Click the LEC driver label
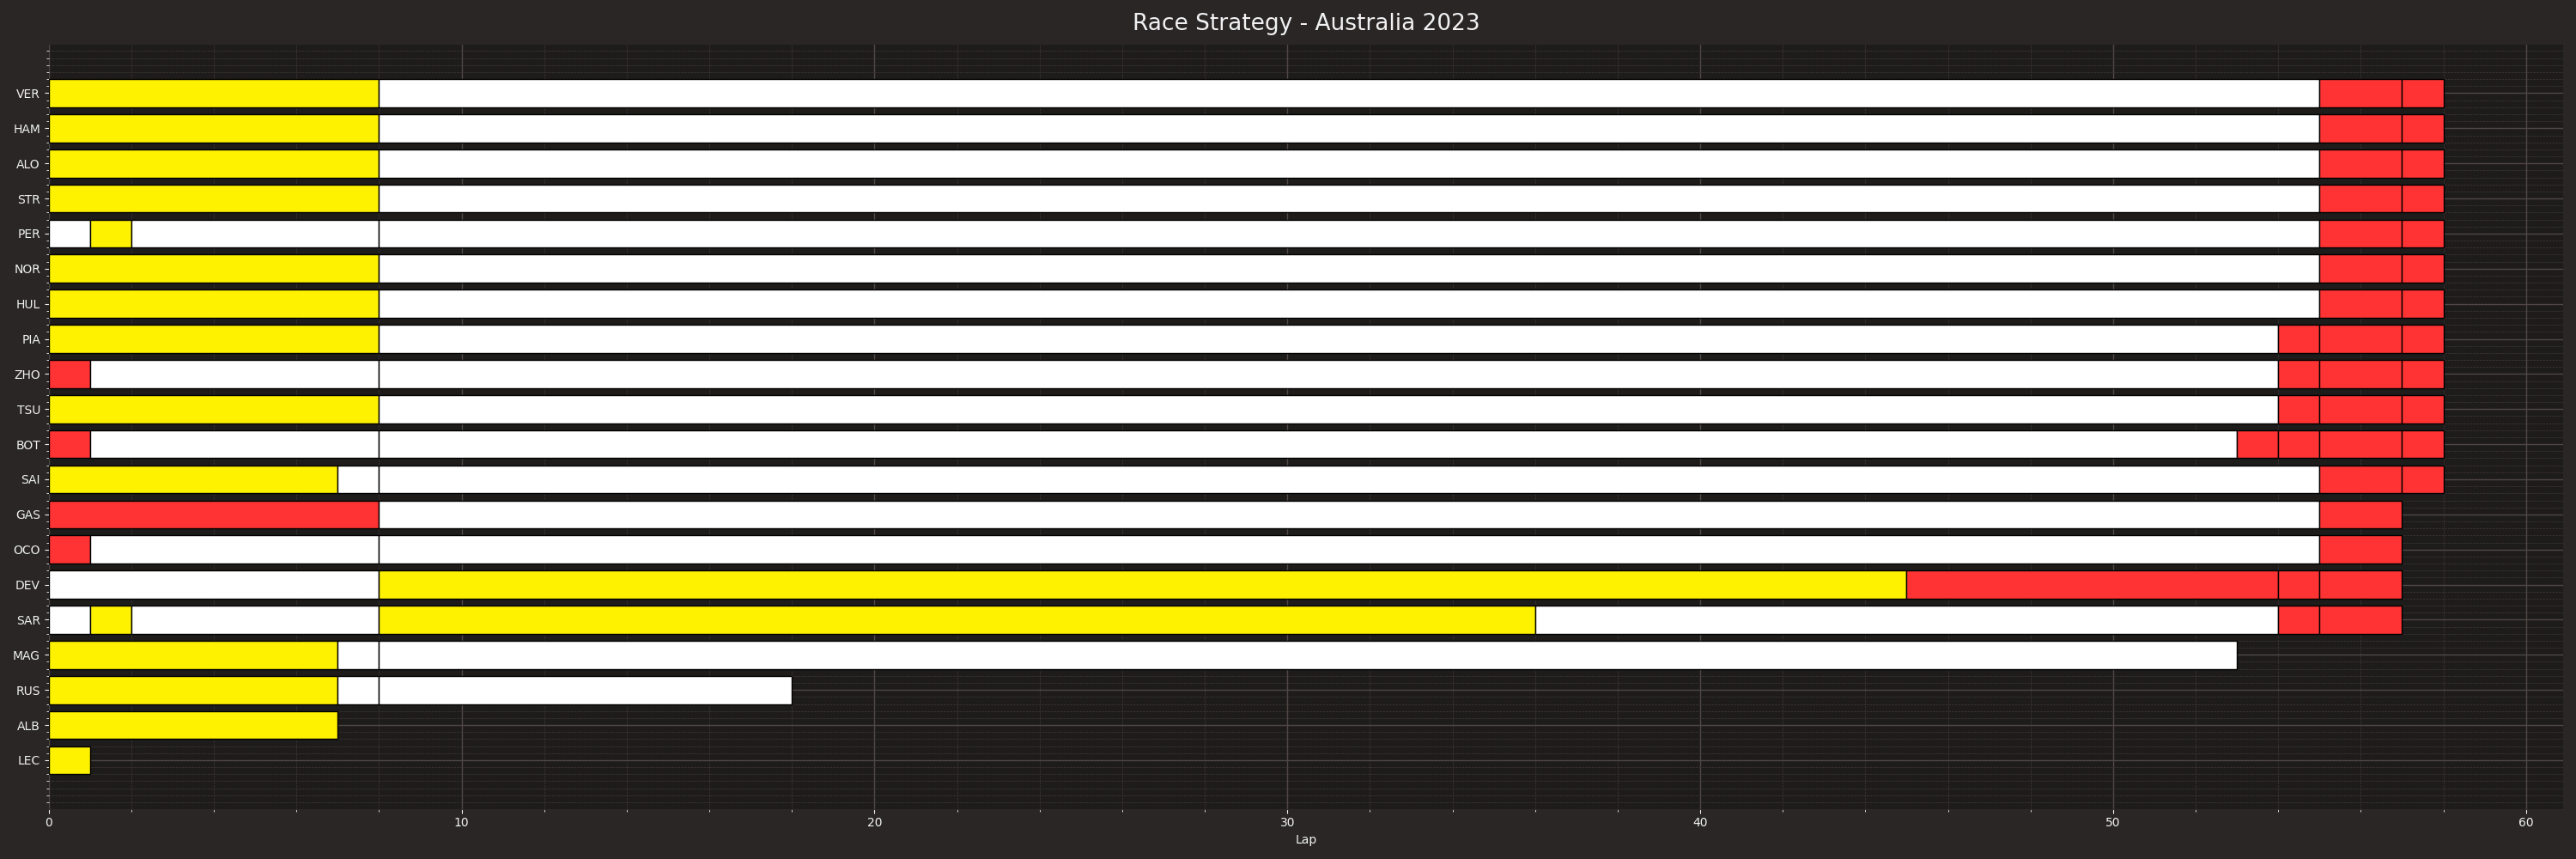 [29, 761]
